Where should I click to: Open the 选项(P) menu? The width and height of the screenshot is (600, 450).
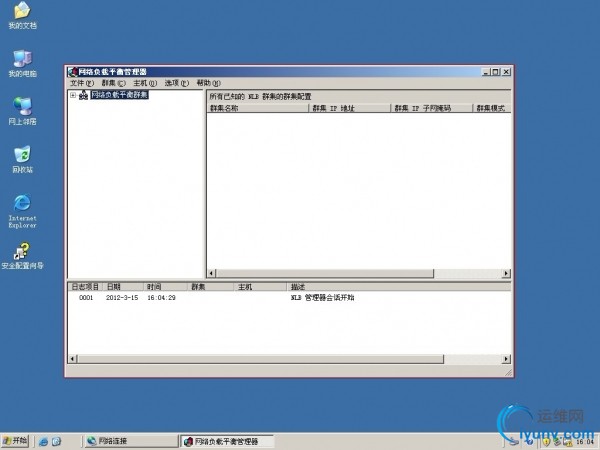176,83
